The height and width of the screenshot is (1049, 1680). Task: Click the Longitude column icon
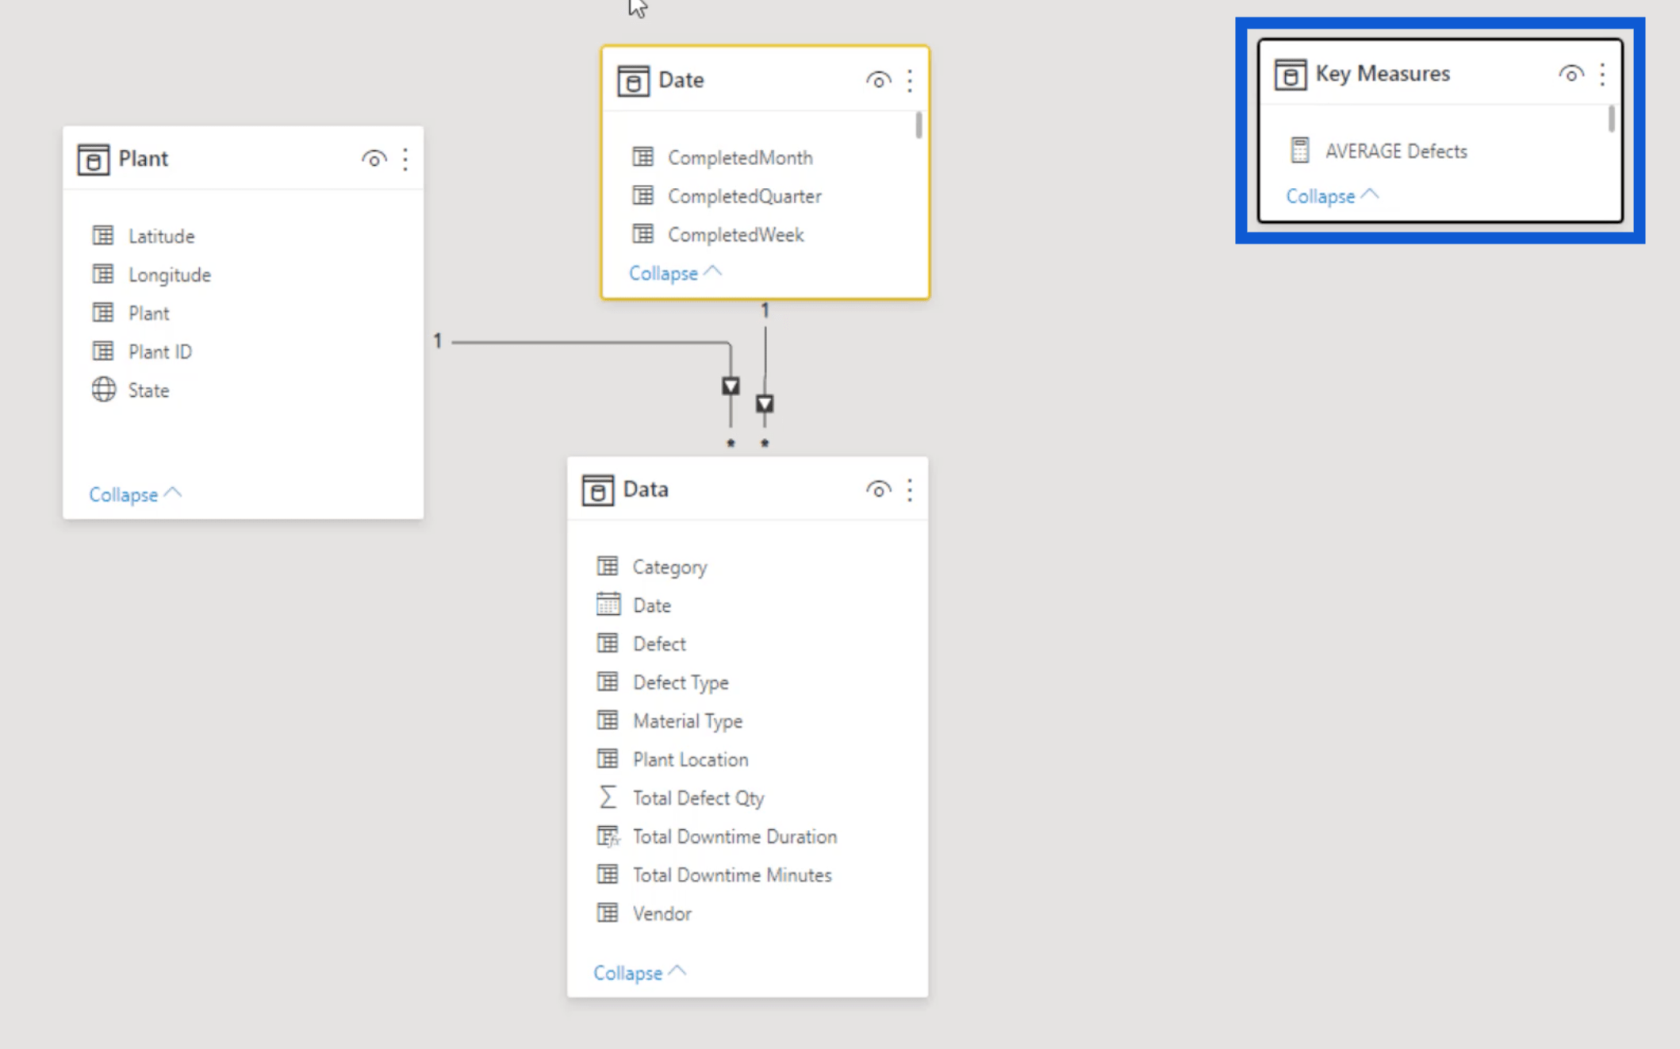(x=103, y=274)
